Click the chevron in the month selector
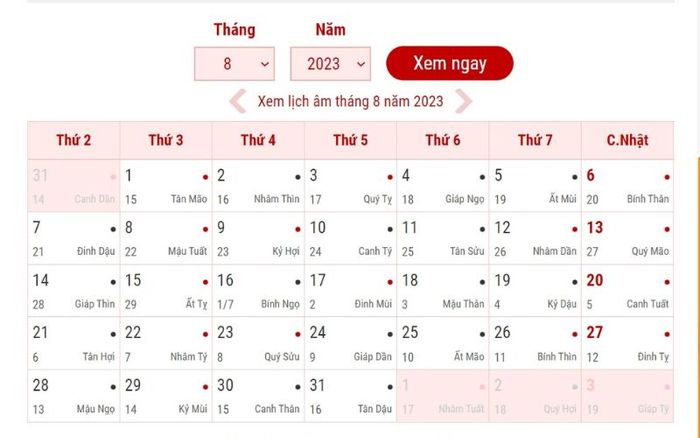This screenshot has width=700, height=438. coord(265,64)
